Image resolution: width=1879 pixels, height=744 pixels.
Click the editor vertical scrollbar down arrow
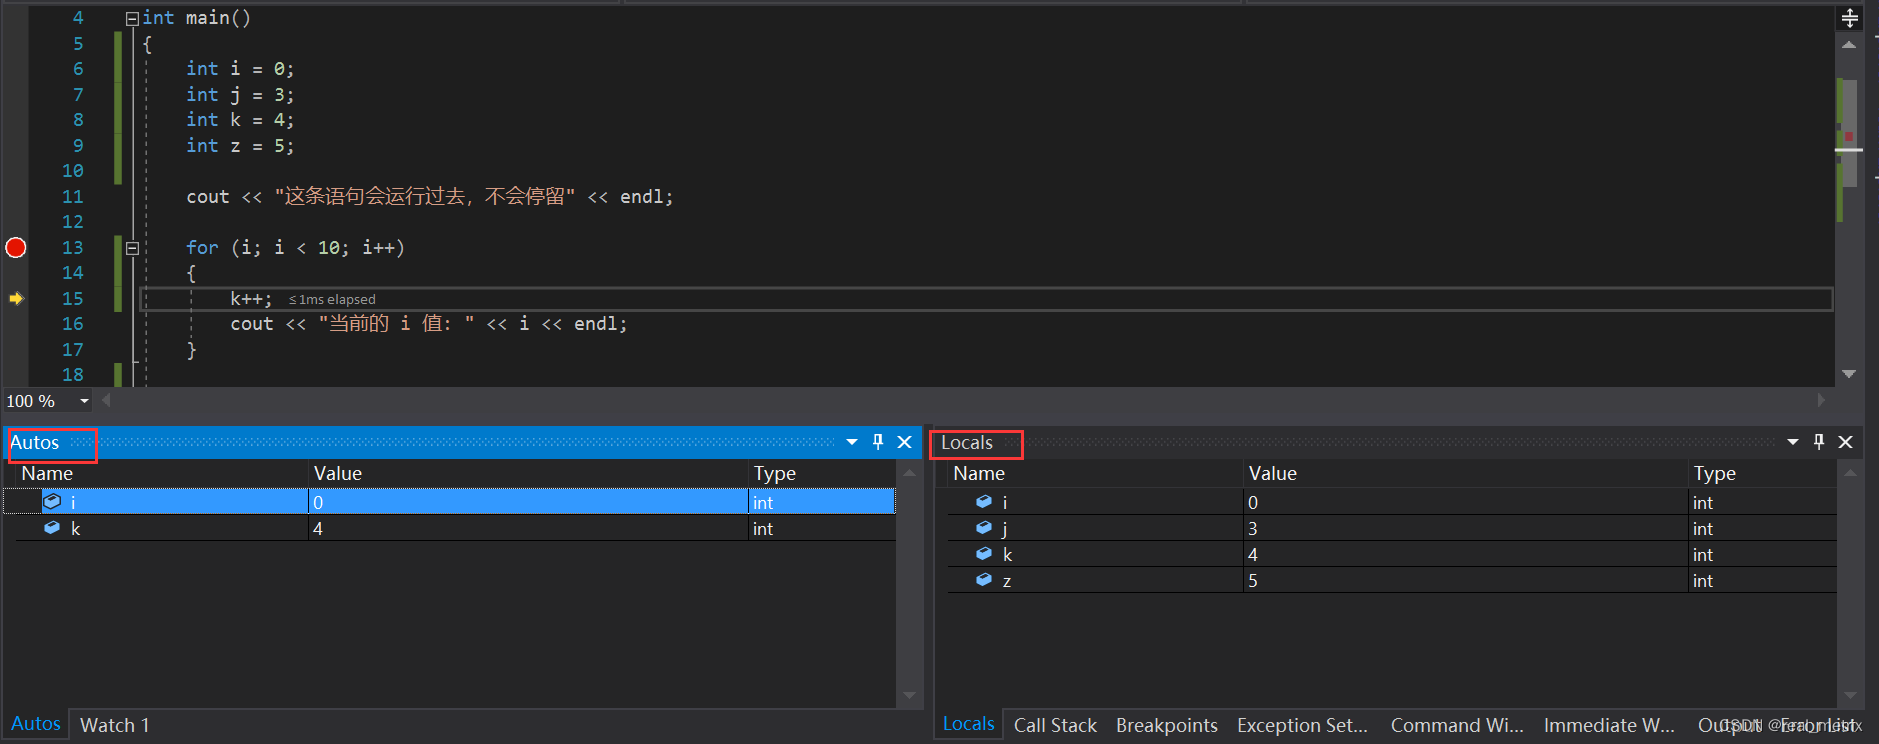(1849, 374)
